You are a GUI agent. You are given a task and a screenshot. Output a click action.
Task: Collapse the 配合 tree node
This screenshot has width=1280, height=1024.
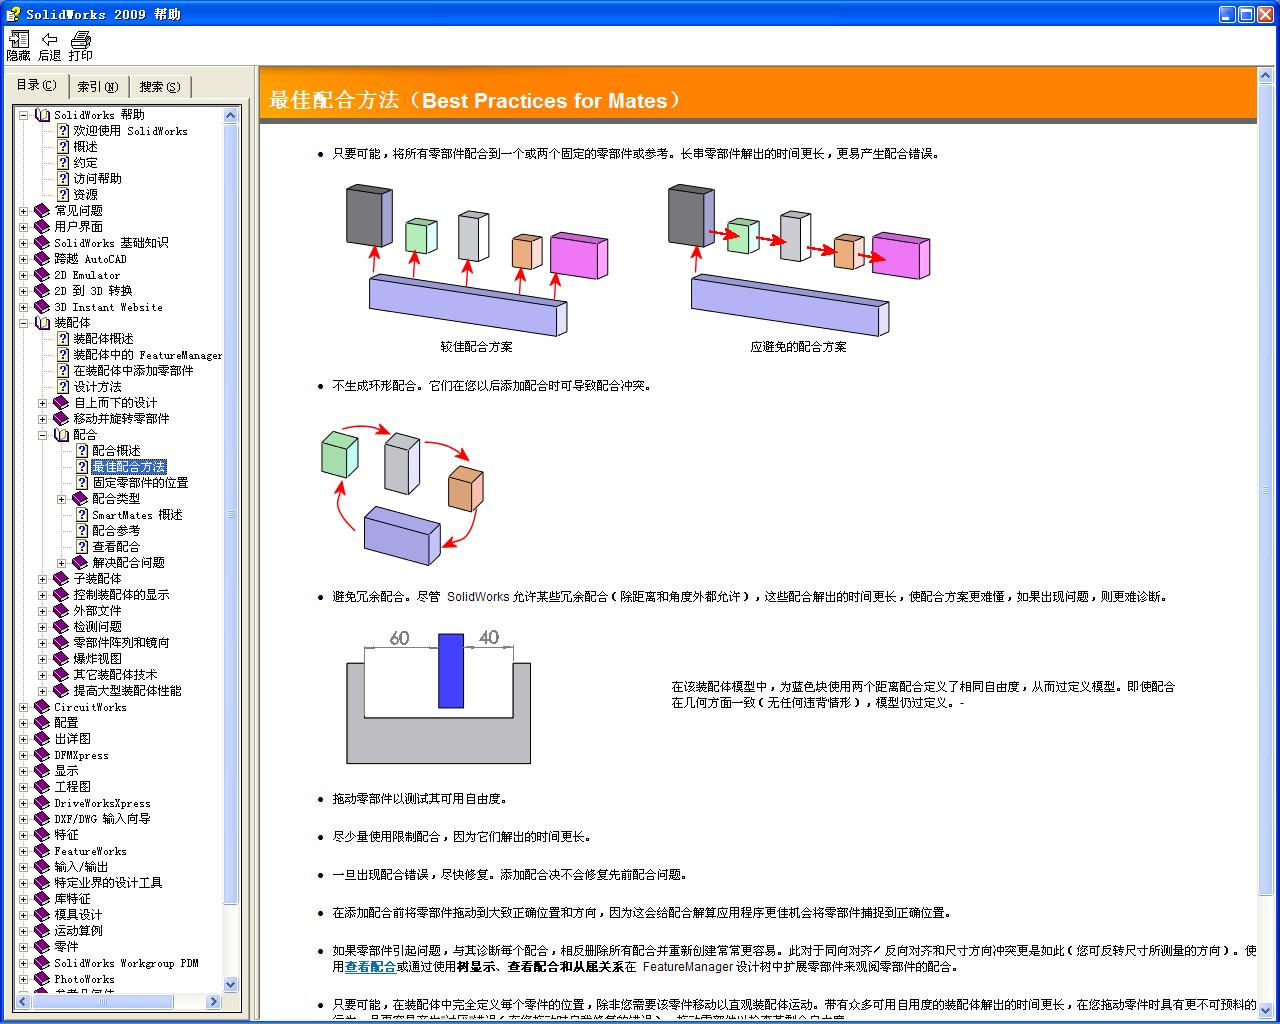[x=43, y=435]
